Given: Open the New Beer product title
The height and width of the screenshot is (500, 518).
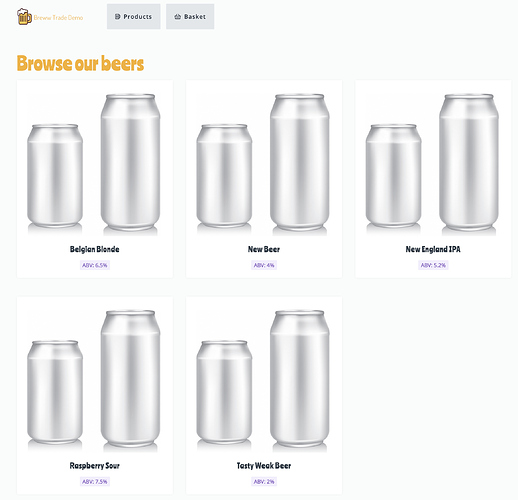Looking at the screenshot, I should coord(264,249).
